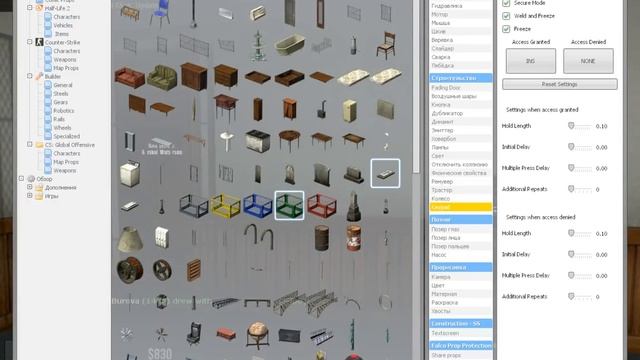Spawn the blue plastic chair prop

[161, 13]
